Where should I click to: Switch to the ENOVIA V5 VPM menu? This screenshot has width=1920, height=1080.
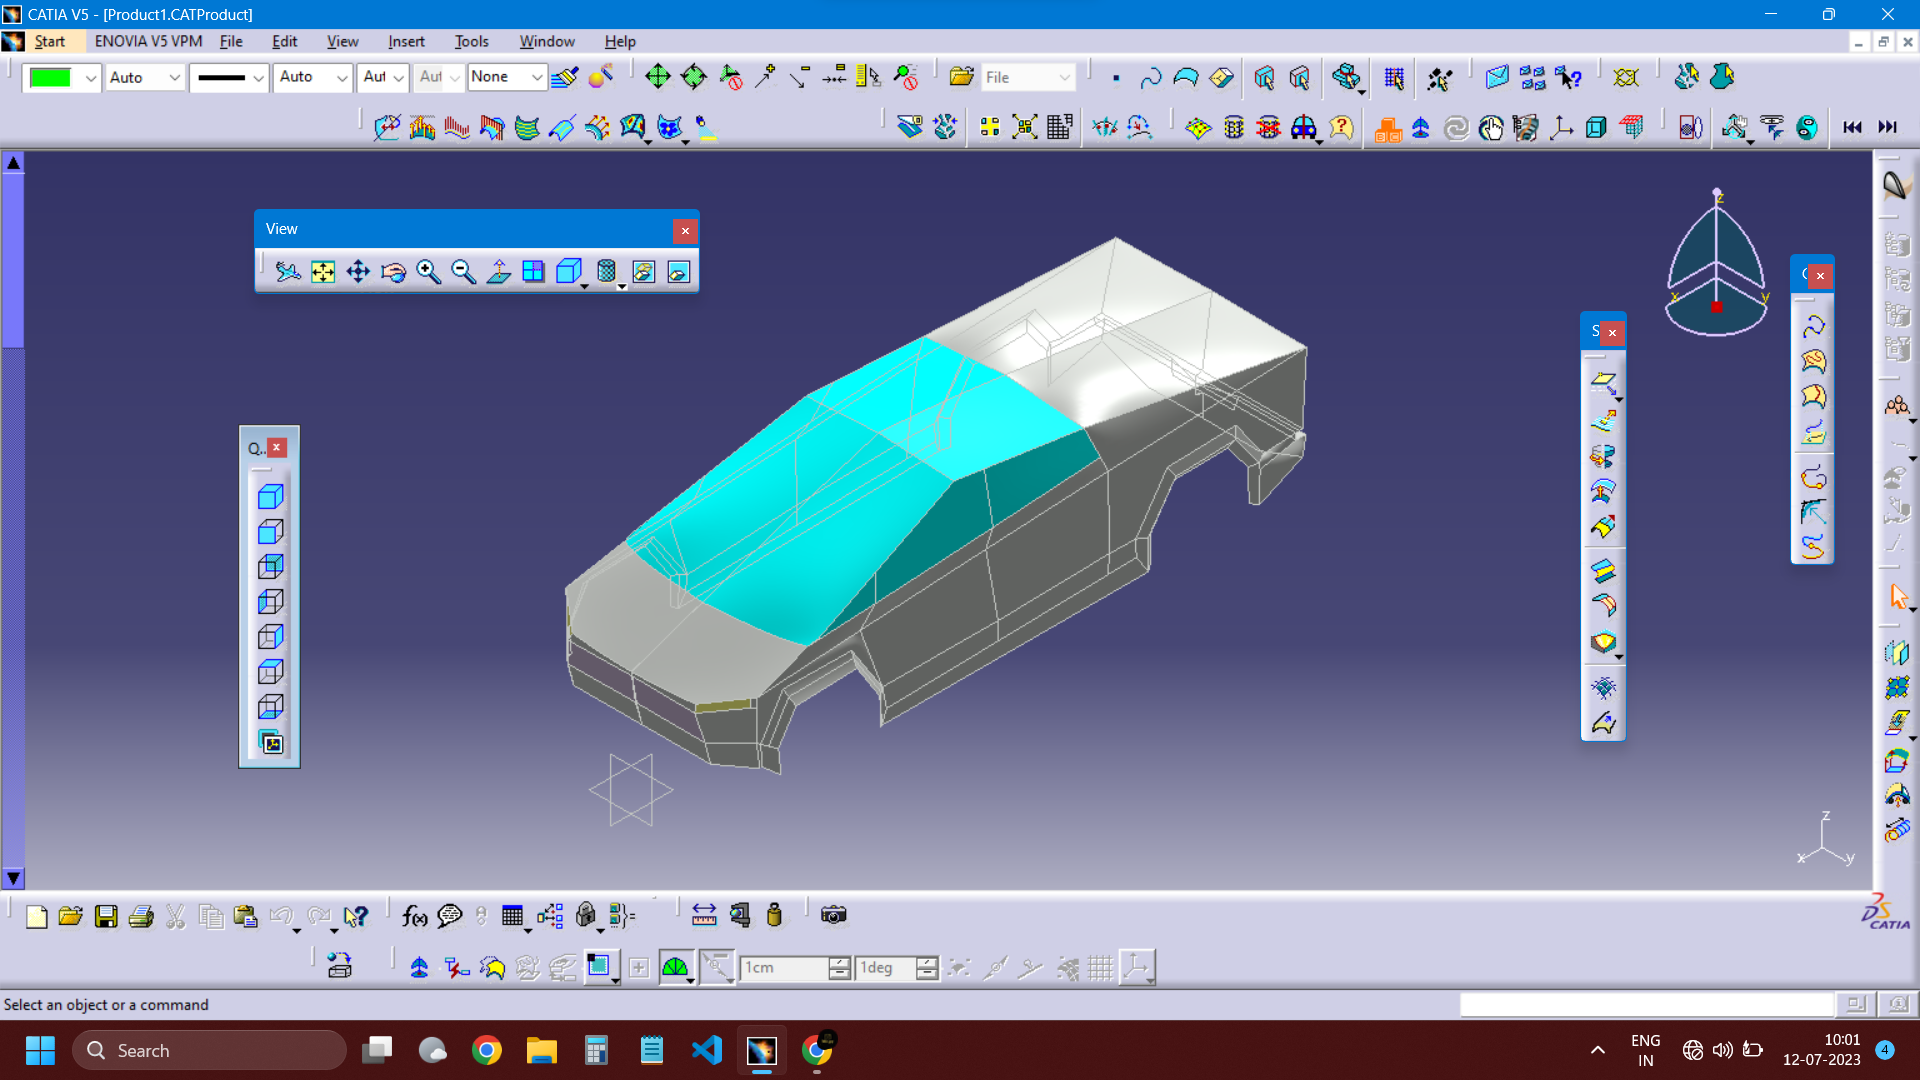tap(148, 41)
